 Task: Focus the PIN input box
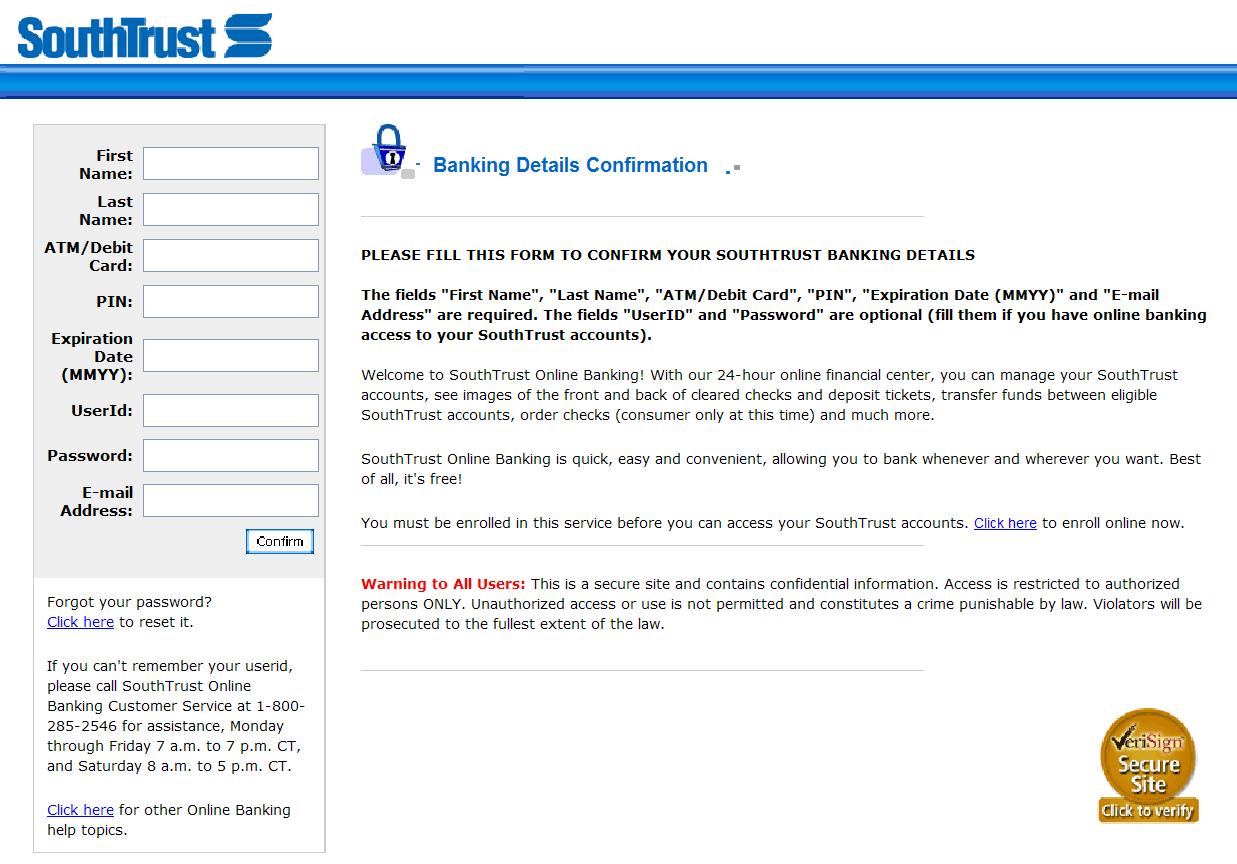[231, 302]
